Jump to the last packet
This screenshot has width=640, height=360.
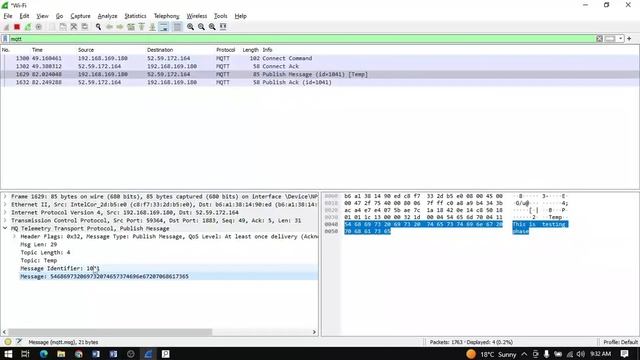(x=152, y=27)
